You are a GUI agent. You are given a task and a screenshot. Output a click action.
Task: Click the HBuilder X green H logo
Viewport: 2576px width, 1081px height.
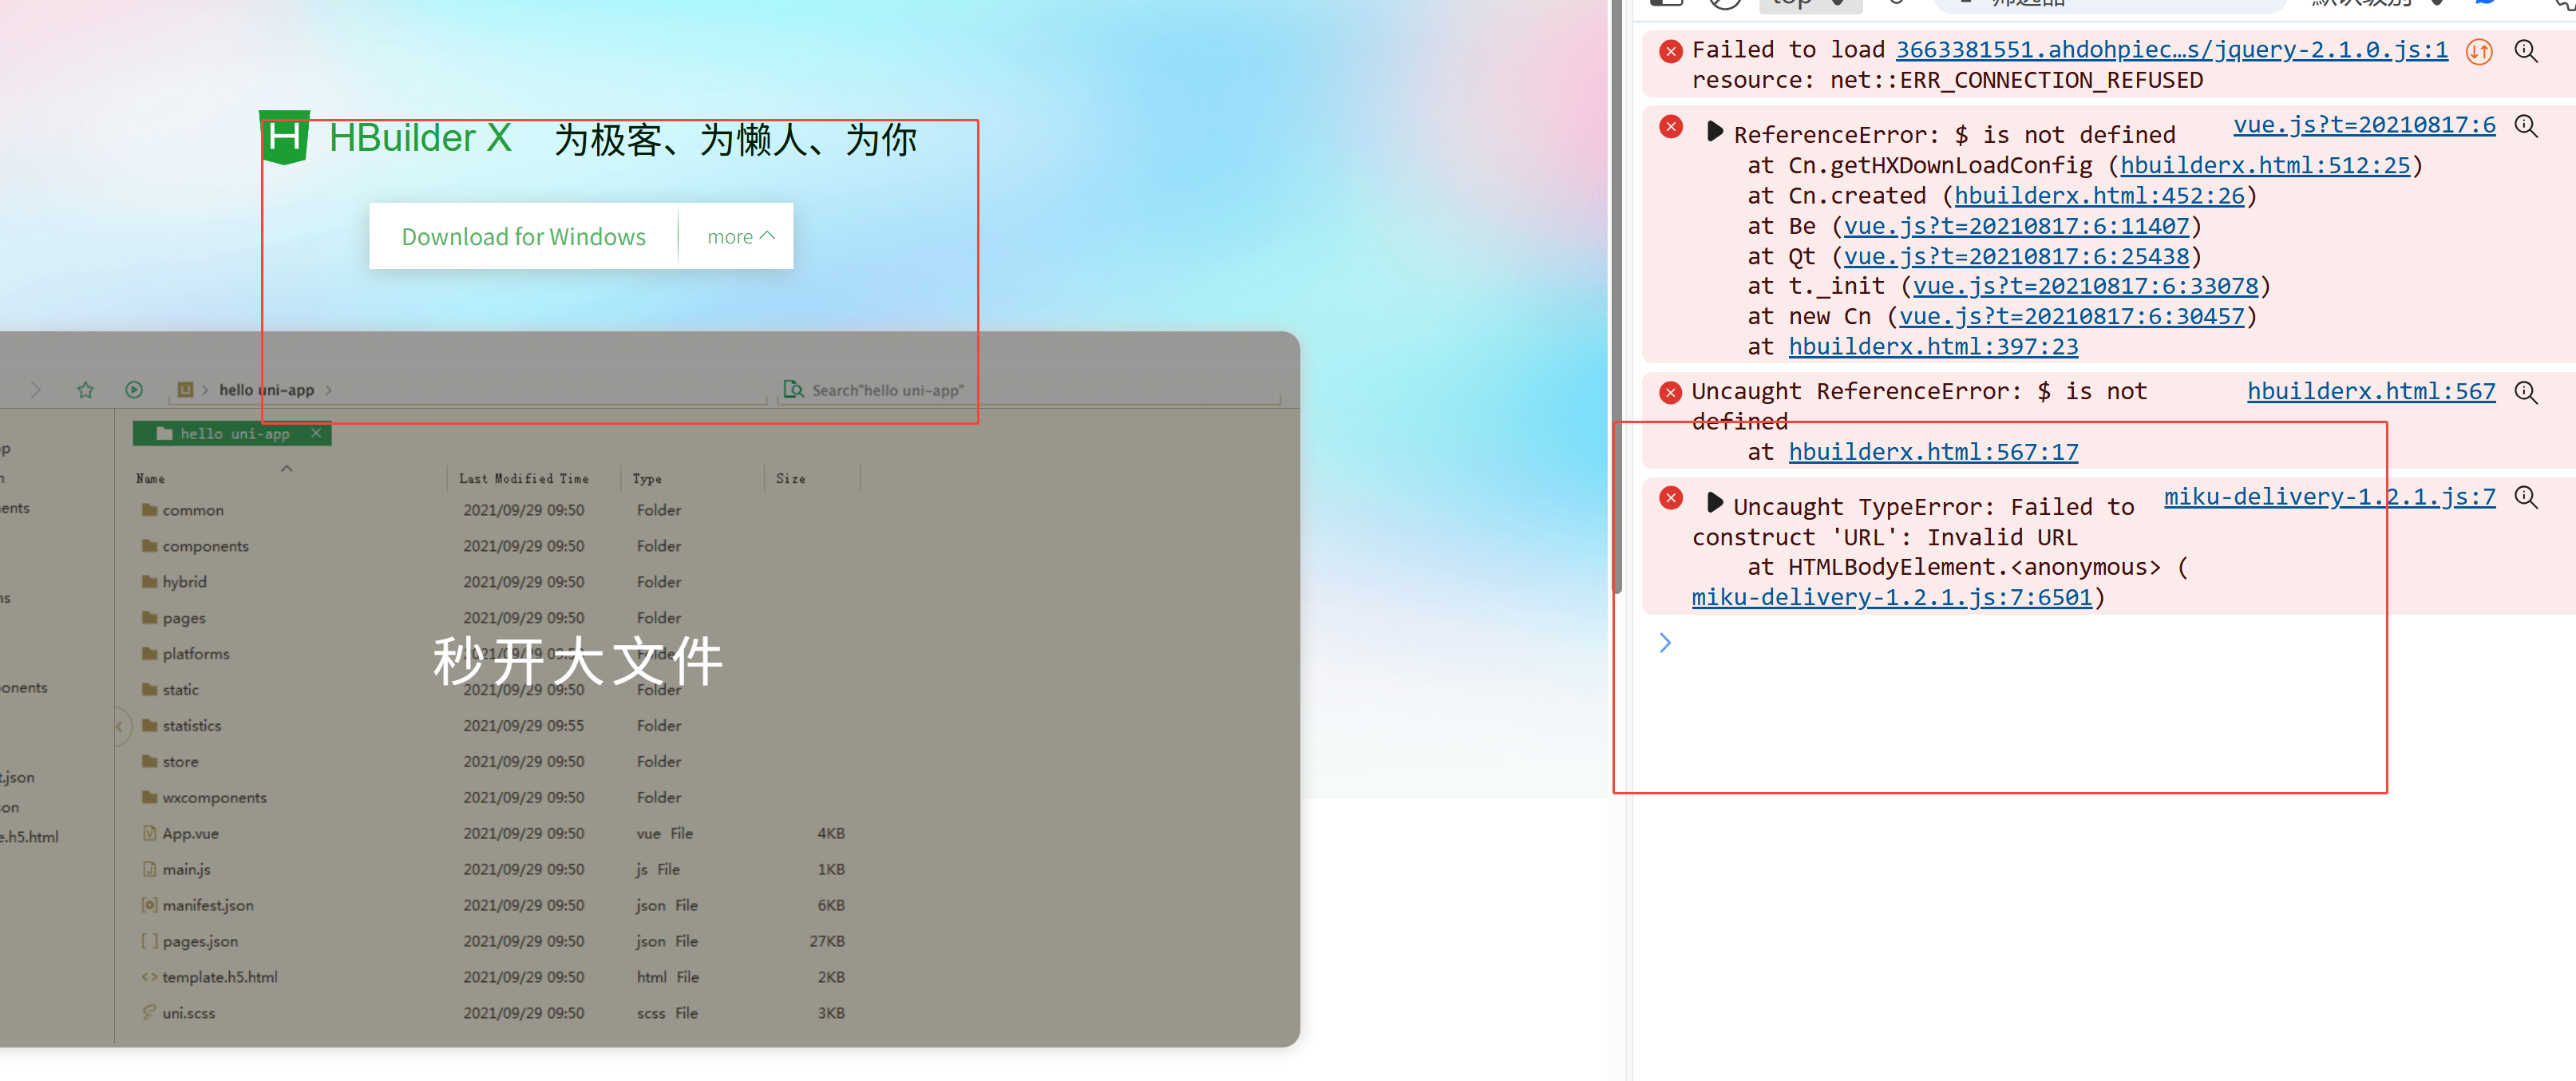(284, 137)
